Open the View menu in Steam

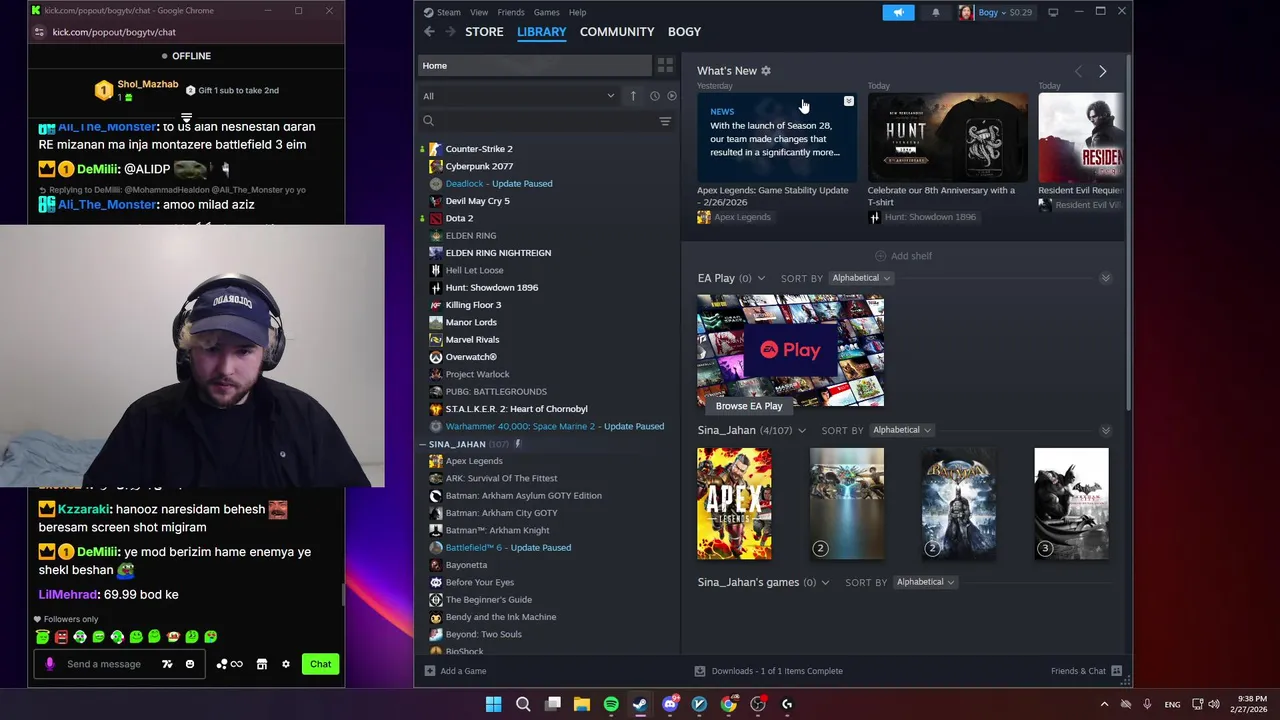(479, 12)
